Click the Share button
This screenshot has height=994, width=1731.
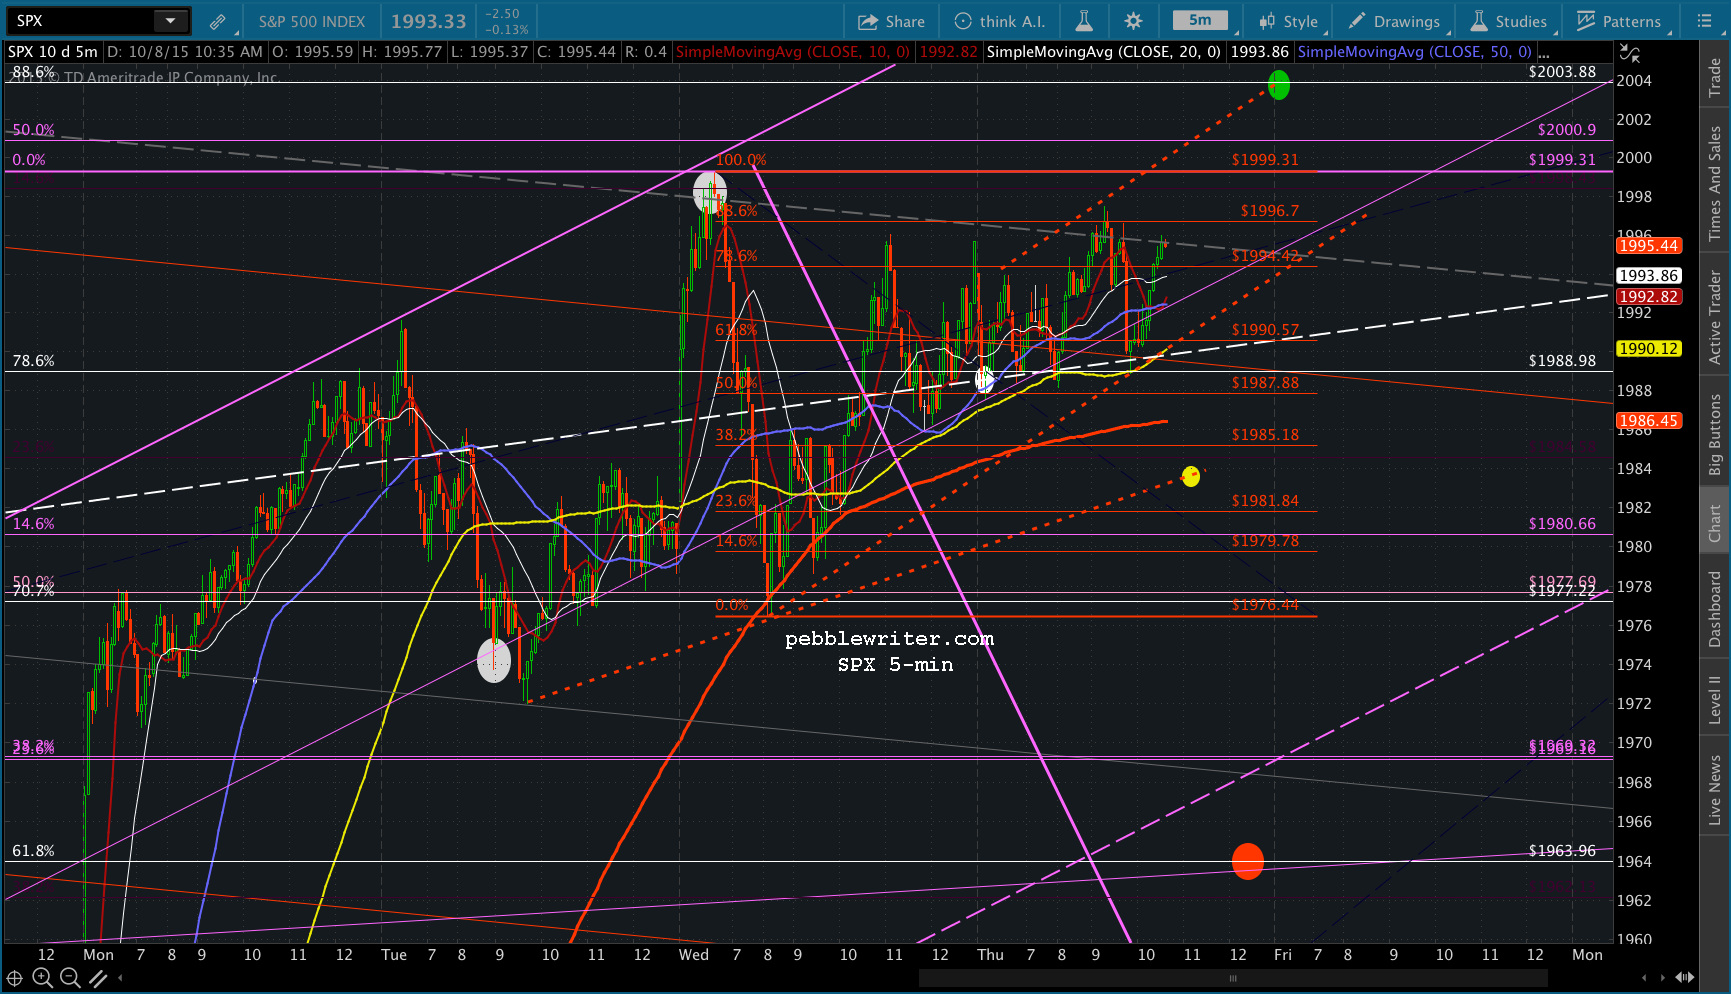tap(891, 21)
